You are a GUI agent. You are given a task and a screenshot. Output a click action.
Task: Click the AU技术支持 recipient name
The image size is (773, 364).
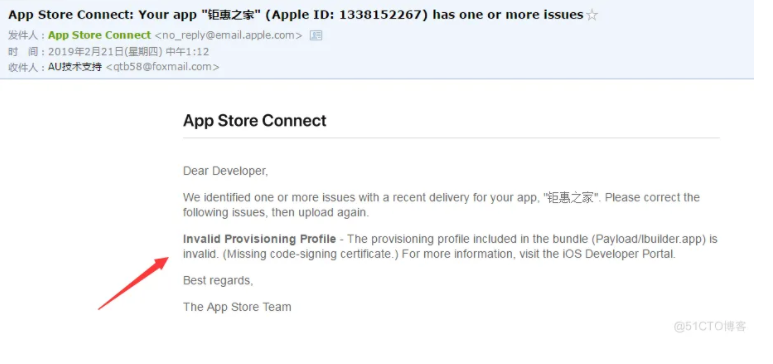click(75, 67)
